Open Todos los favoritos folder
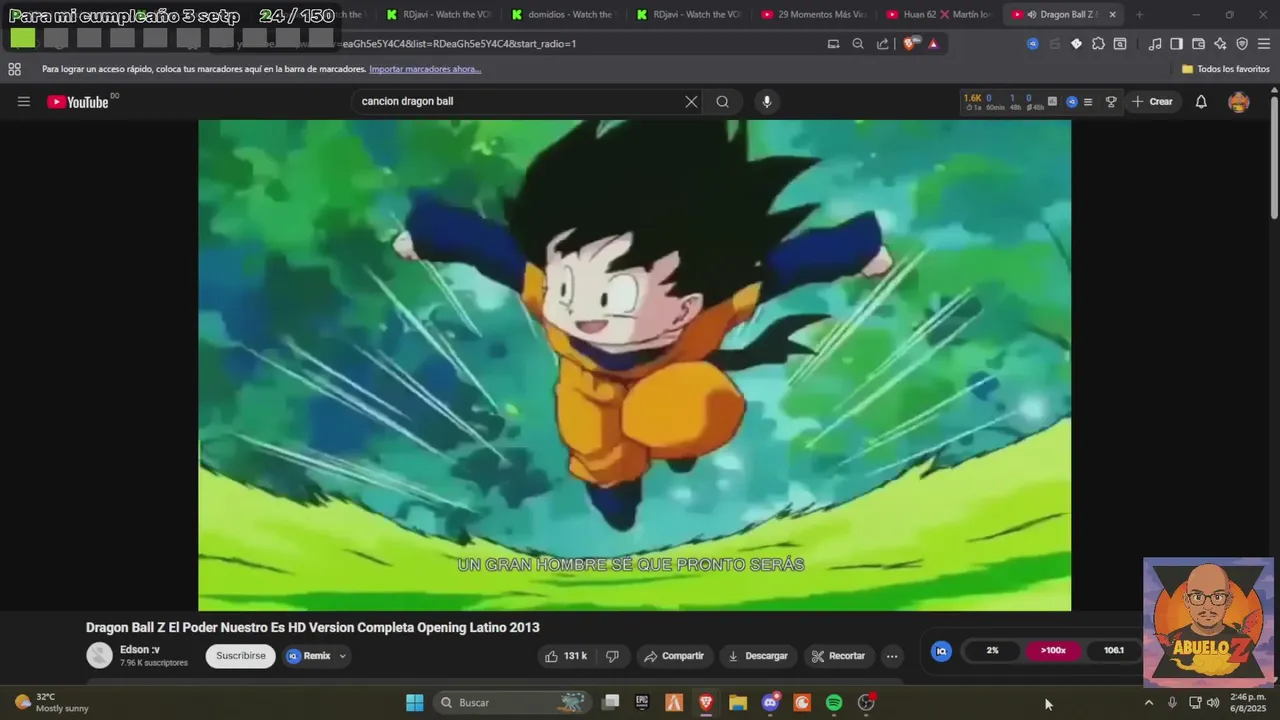This screenshot has height=720, width=1280. click(x=1226, y=69)
